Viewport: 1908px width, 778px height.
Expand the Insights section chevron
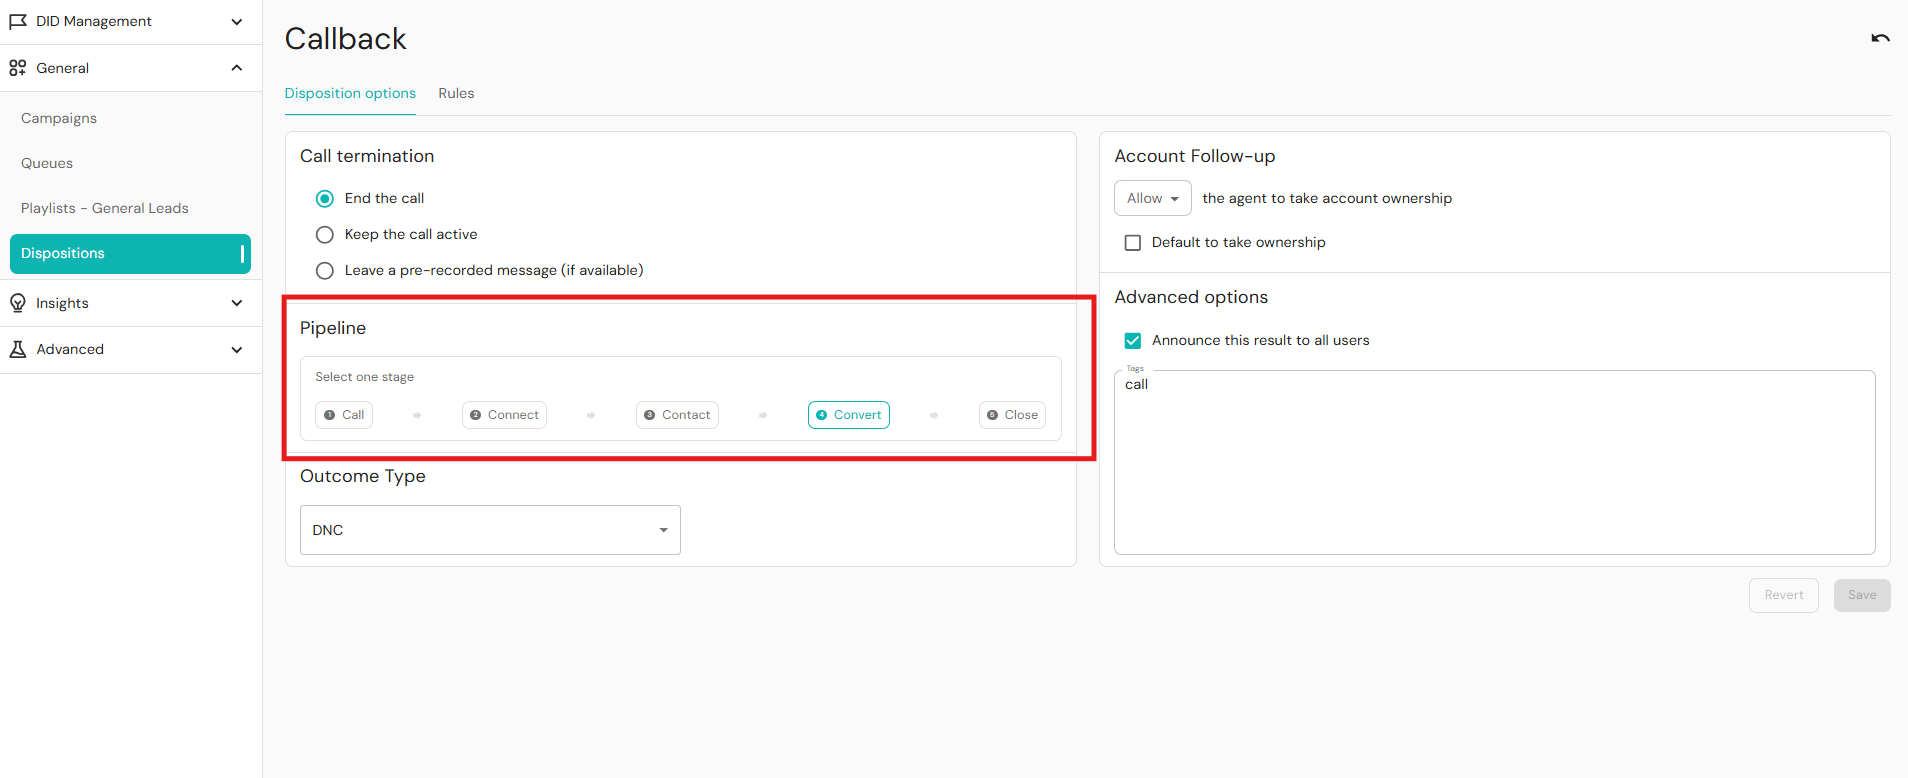[x=237, y=303]
